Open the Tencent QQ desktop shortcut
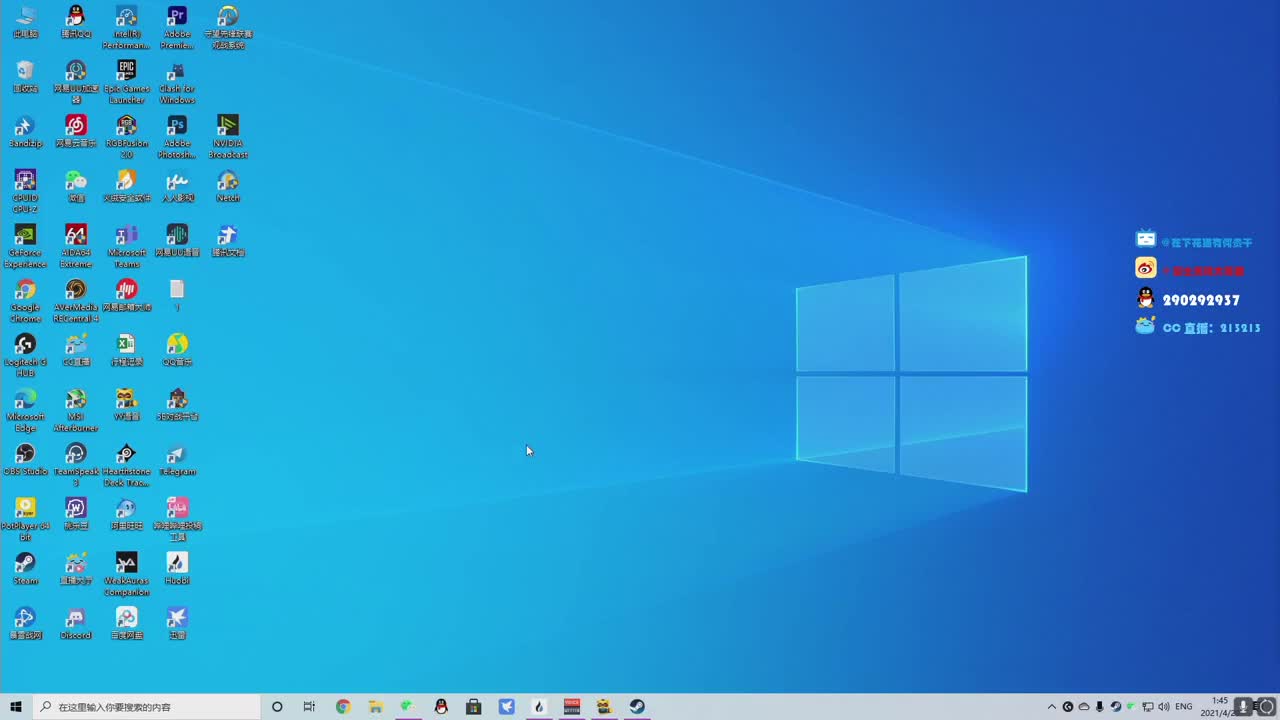 pyautogui.click(x=76, y=22)
